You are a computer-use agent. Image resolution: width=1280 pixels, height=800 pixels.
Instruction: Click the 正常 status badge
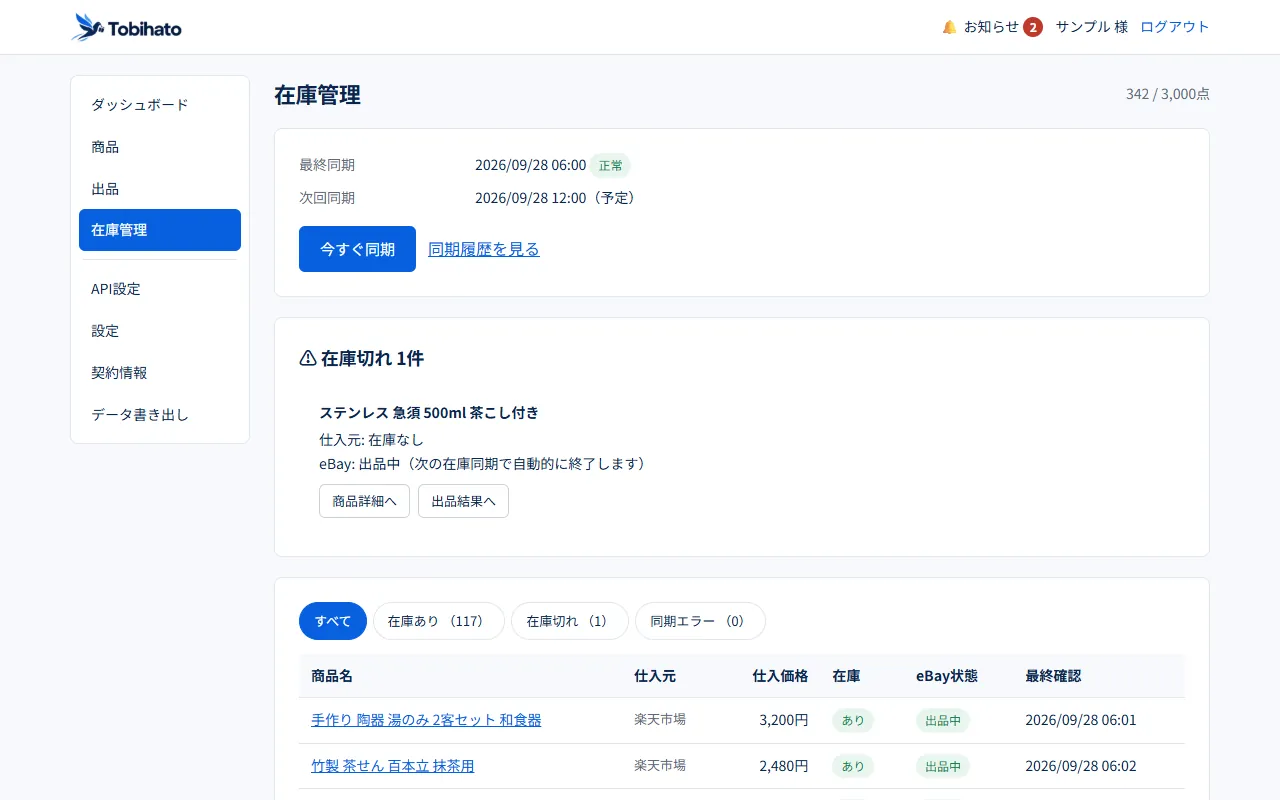click(x=610, y=165)
